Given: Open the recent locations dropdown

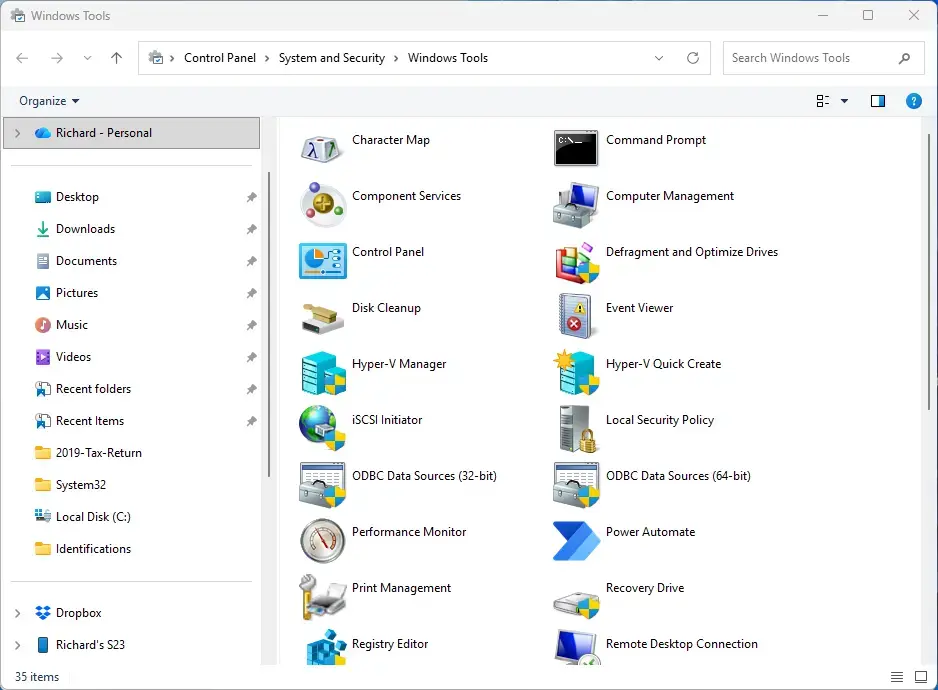Looking at the screenshot, I should 87,58.
